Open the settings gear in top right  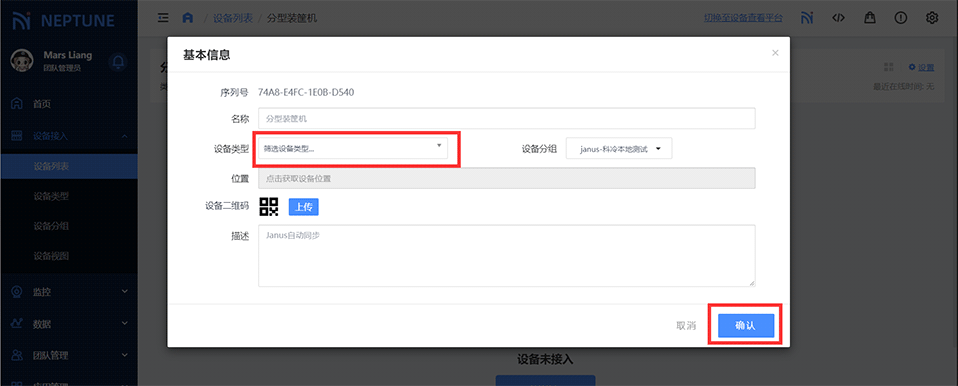click(932, 18)
